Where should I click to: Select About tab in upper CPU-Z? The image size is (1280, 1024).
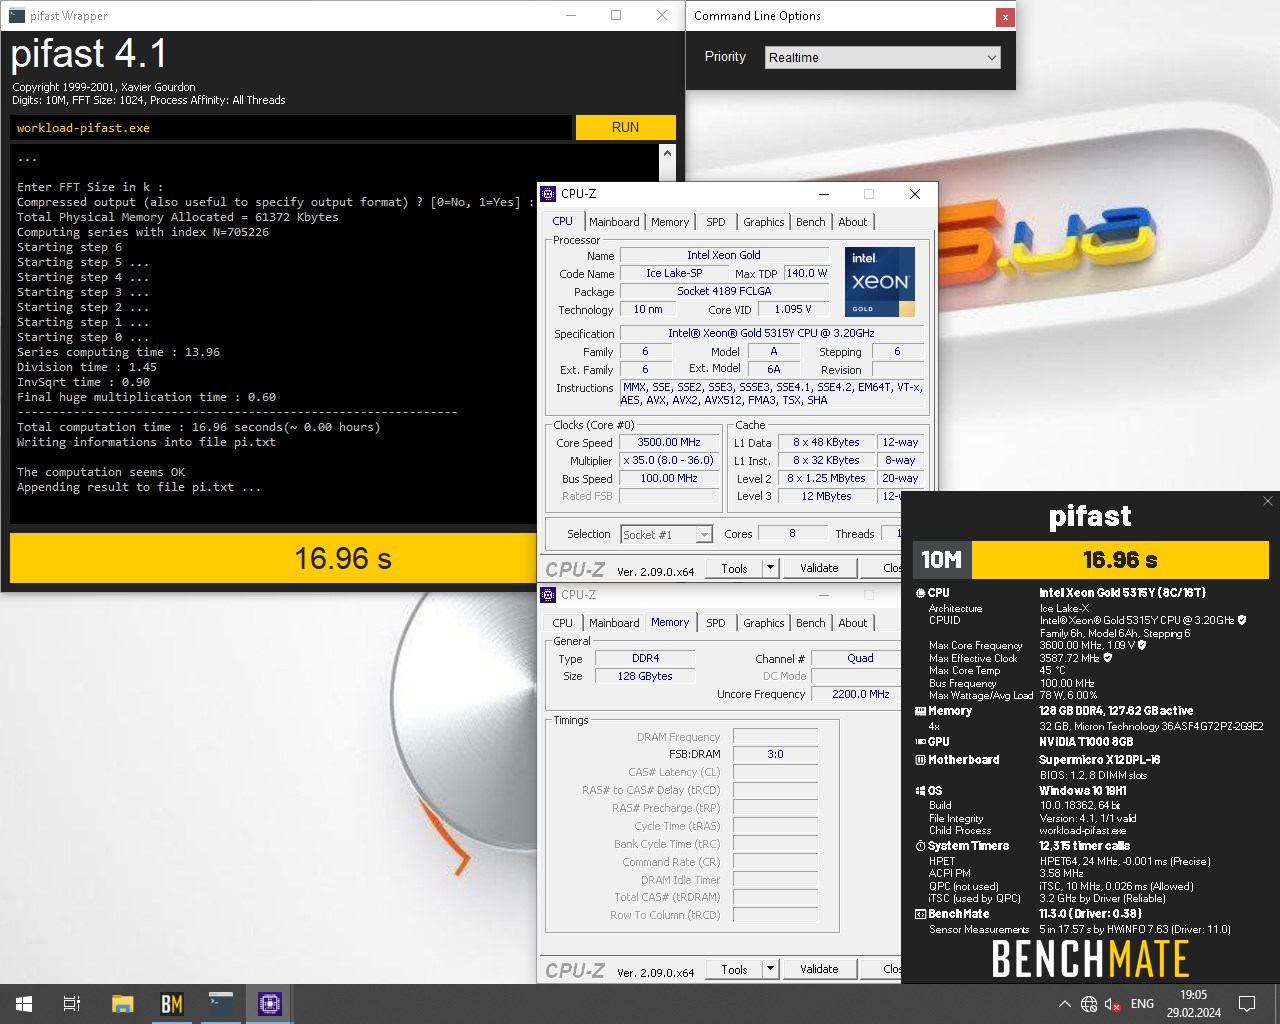853,222
